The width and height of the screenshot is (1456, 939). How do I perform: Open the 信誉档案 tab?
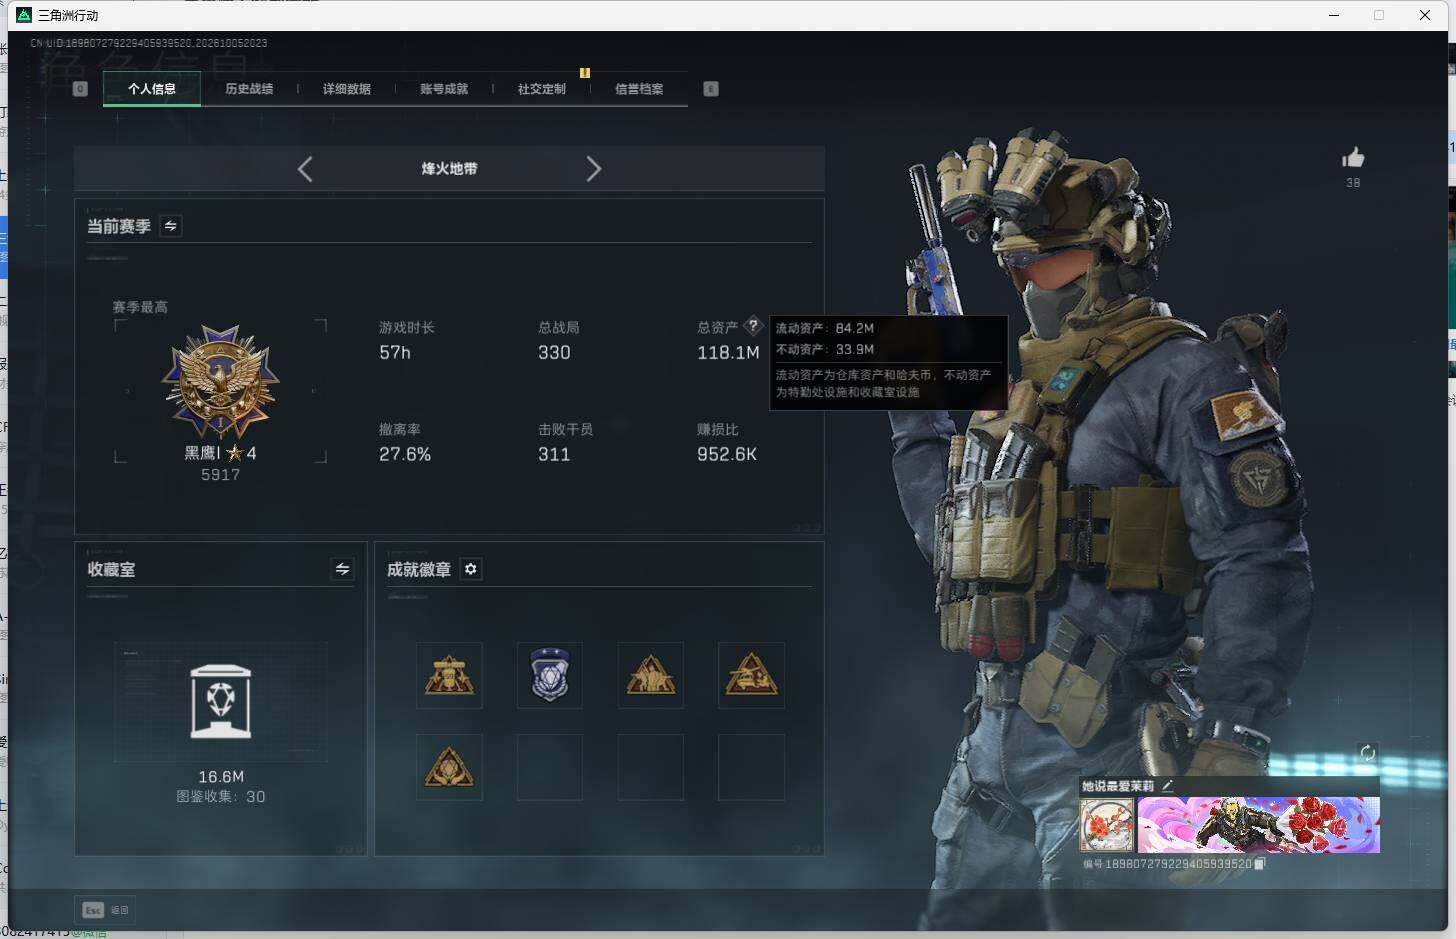click(639, 89)
